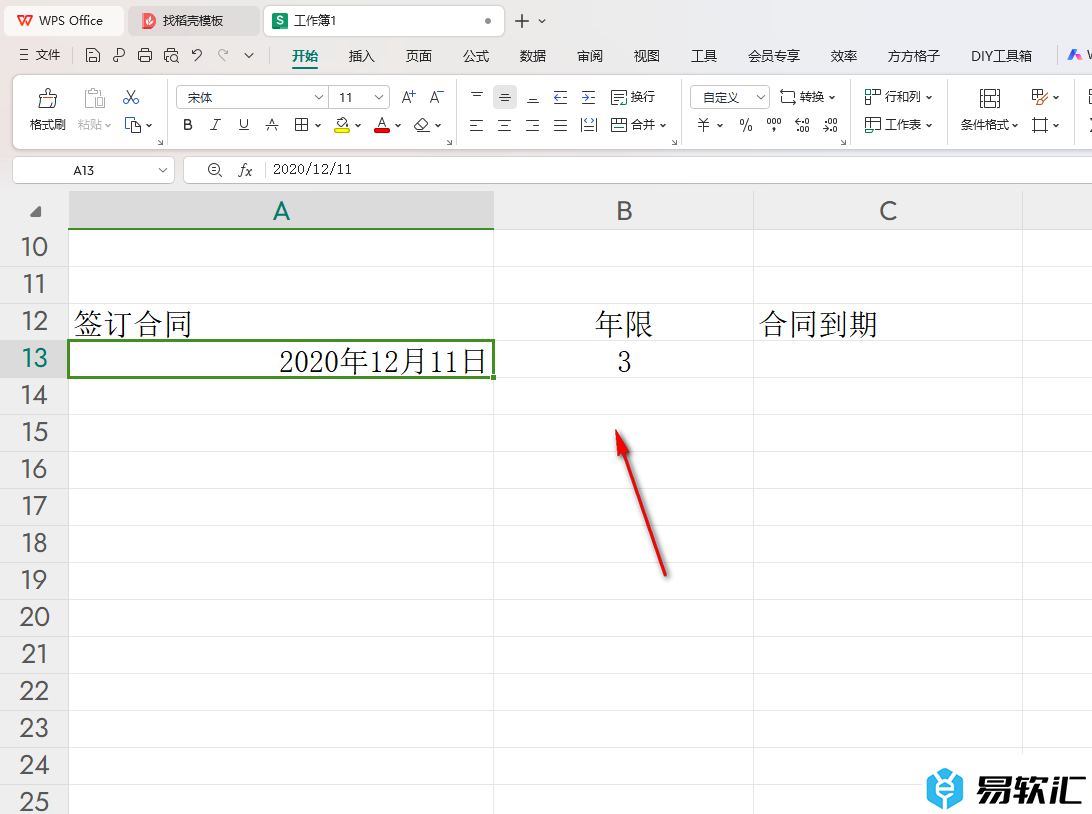This screenshot has height=814, width=1092.
Task: Switch to the 页面 tab
Action: [x=419, y=56]
